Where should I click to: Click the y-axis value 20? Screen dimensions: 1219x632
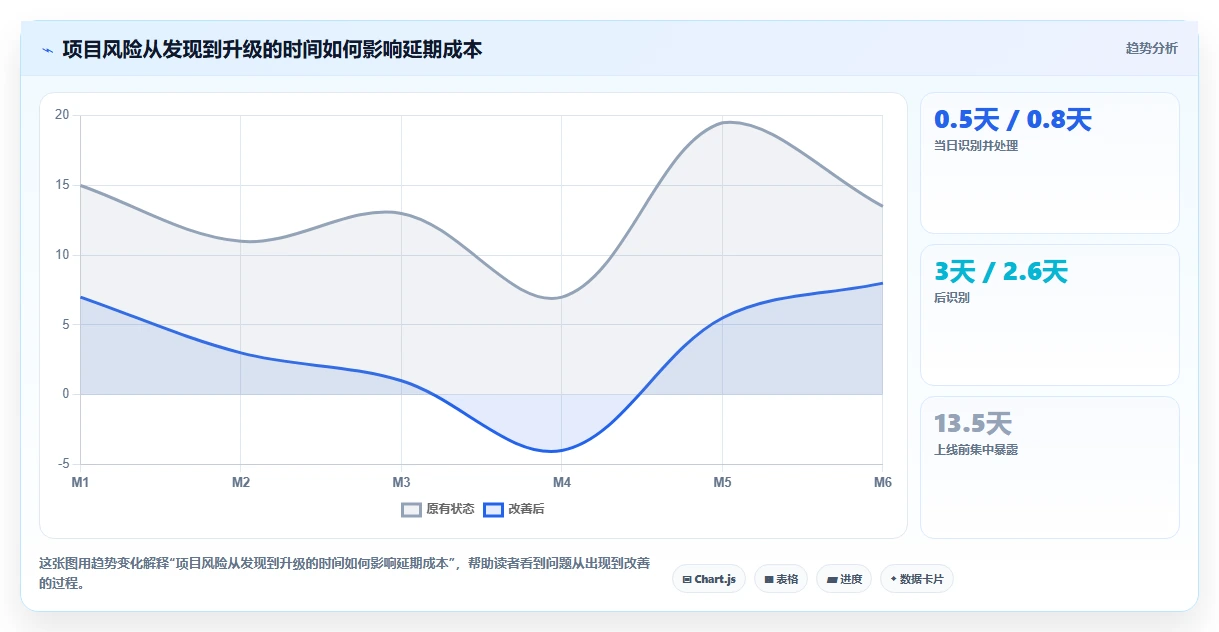(x=62, y=115)
